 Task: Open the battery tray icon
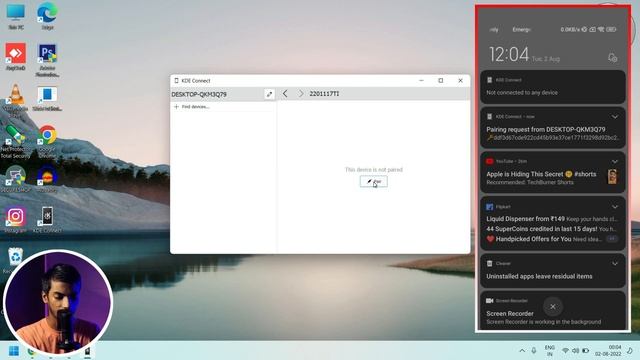click(x=585, y=351)
